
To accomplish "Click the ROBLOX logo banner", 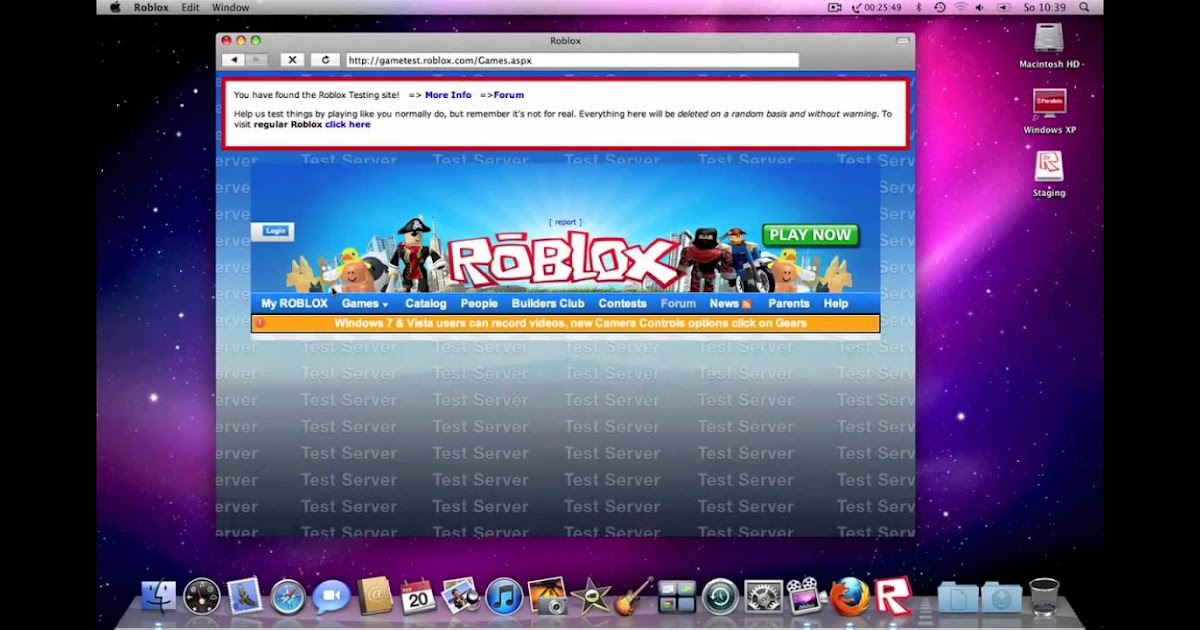I will (564, 262).
